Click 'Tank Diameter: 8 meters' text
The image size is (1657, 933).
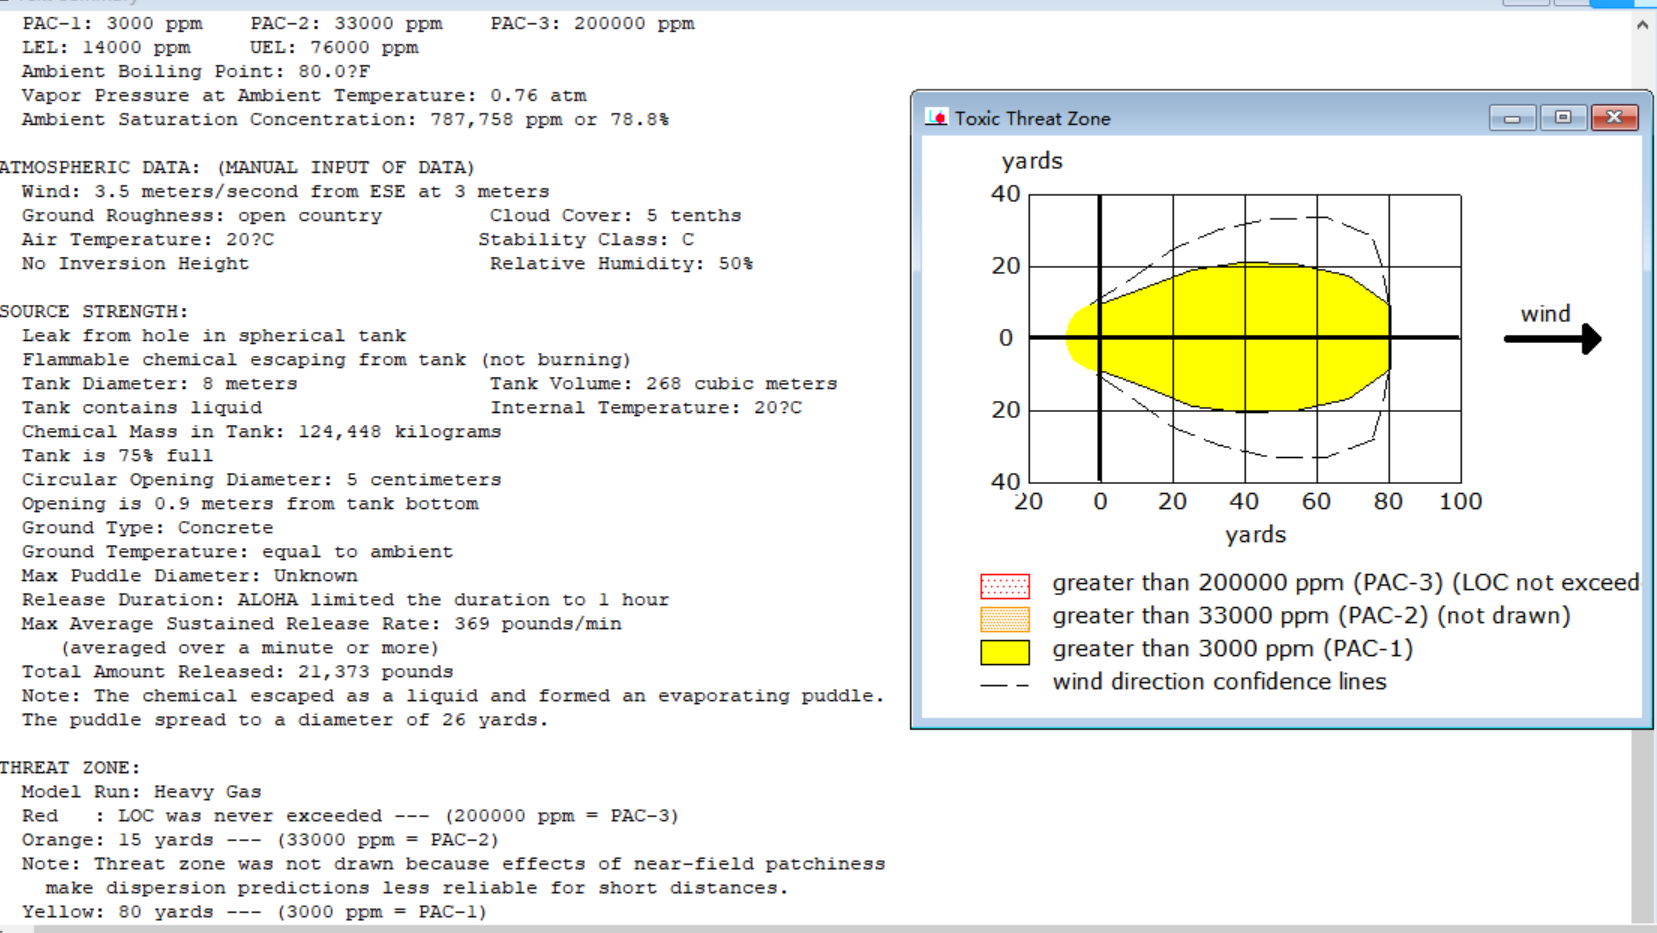pyautogui.click(x=160, y=383)
